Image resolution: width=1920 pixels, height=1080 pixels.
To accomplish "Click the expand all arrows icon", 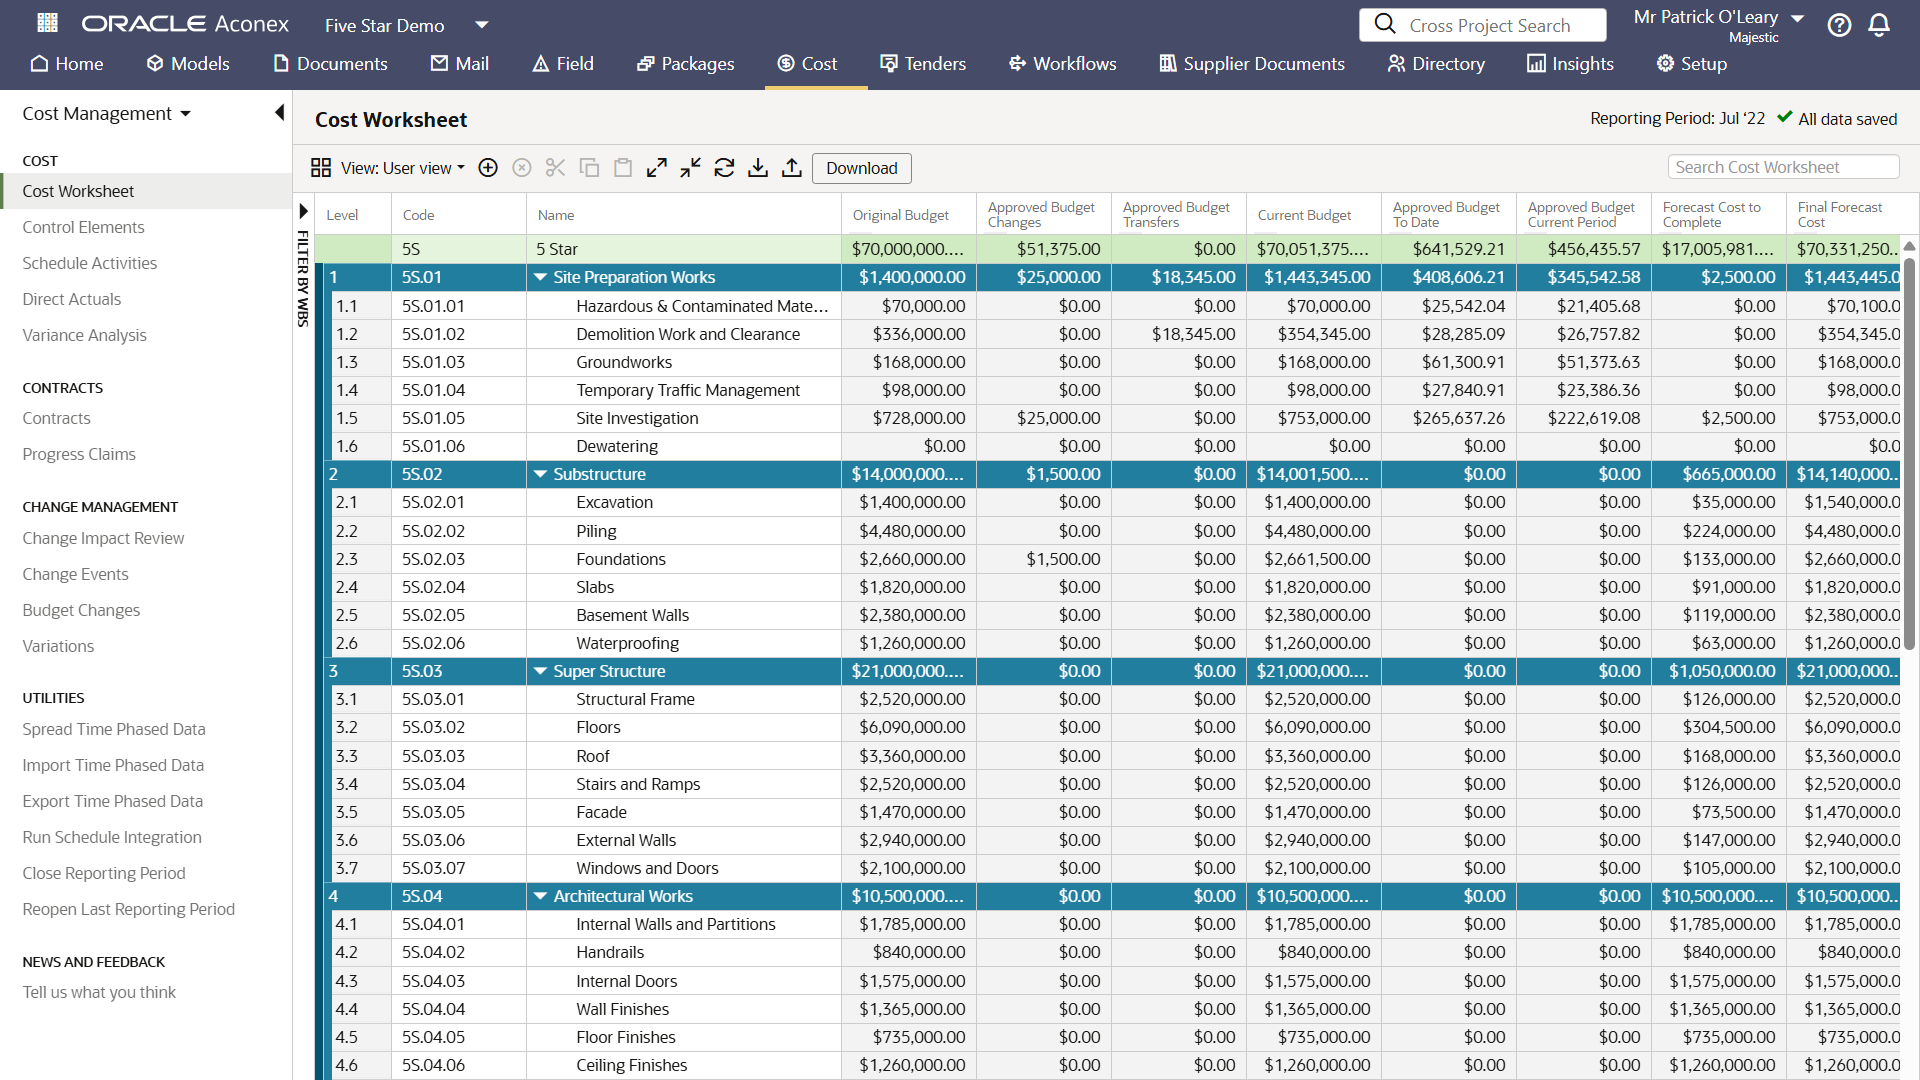I will pos(657,168).
